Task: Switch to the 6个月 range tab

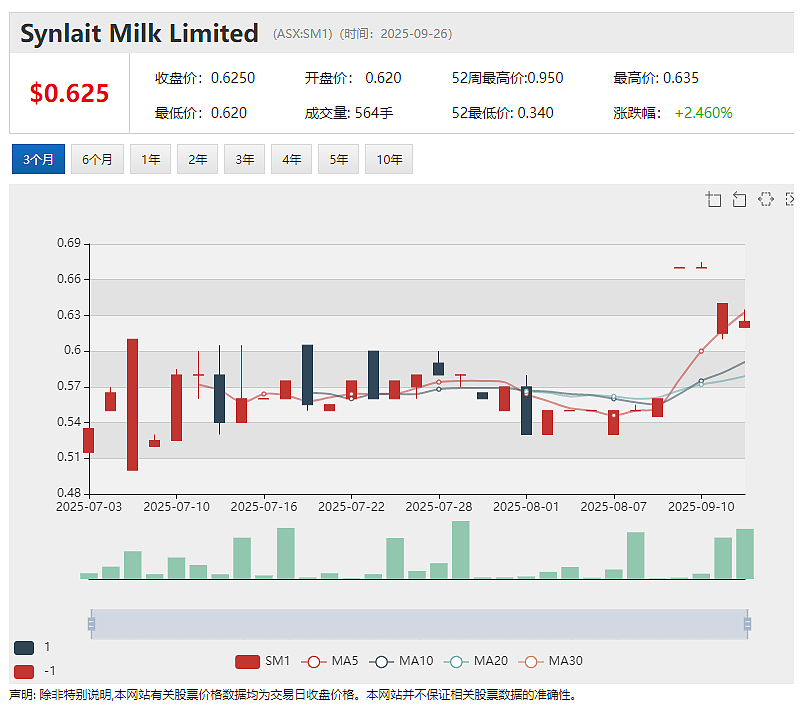Action: [97, 159]
